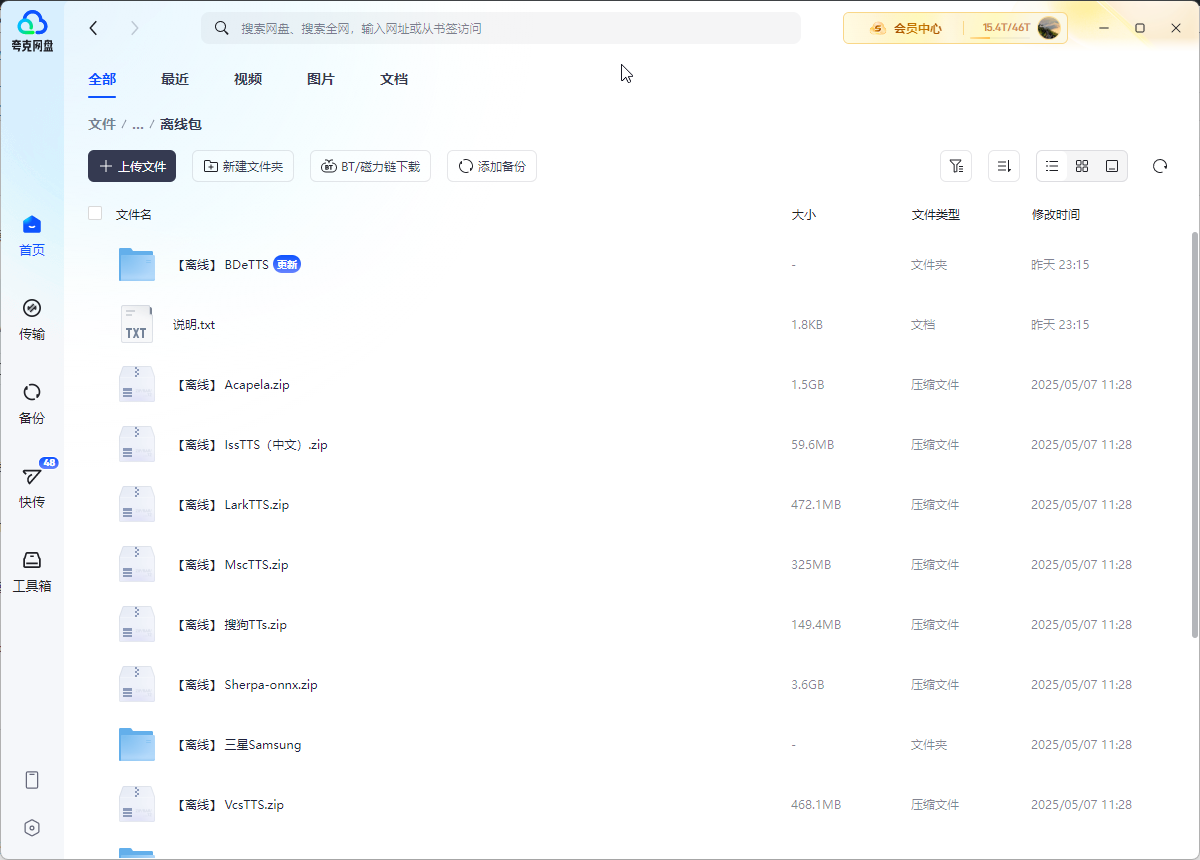
Task: Switch to the 图片 tab
Action: [321, 79]
